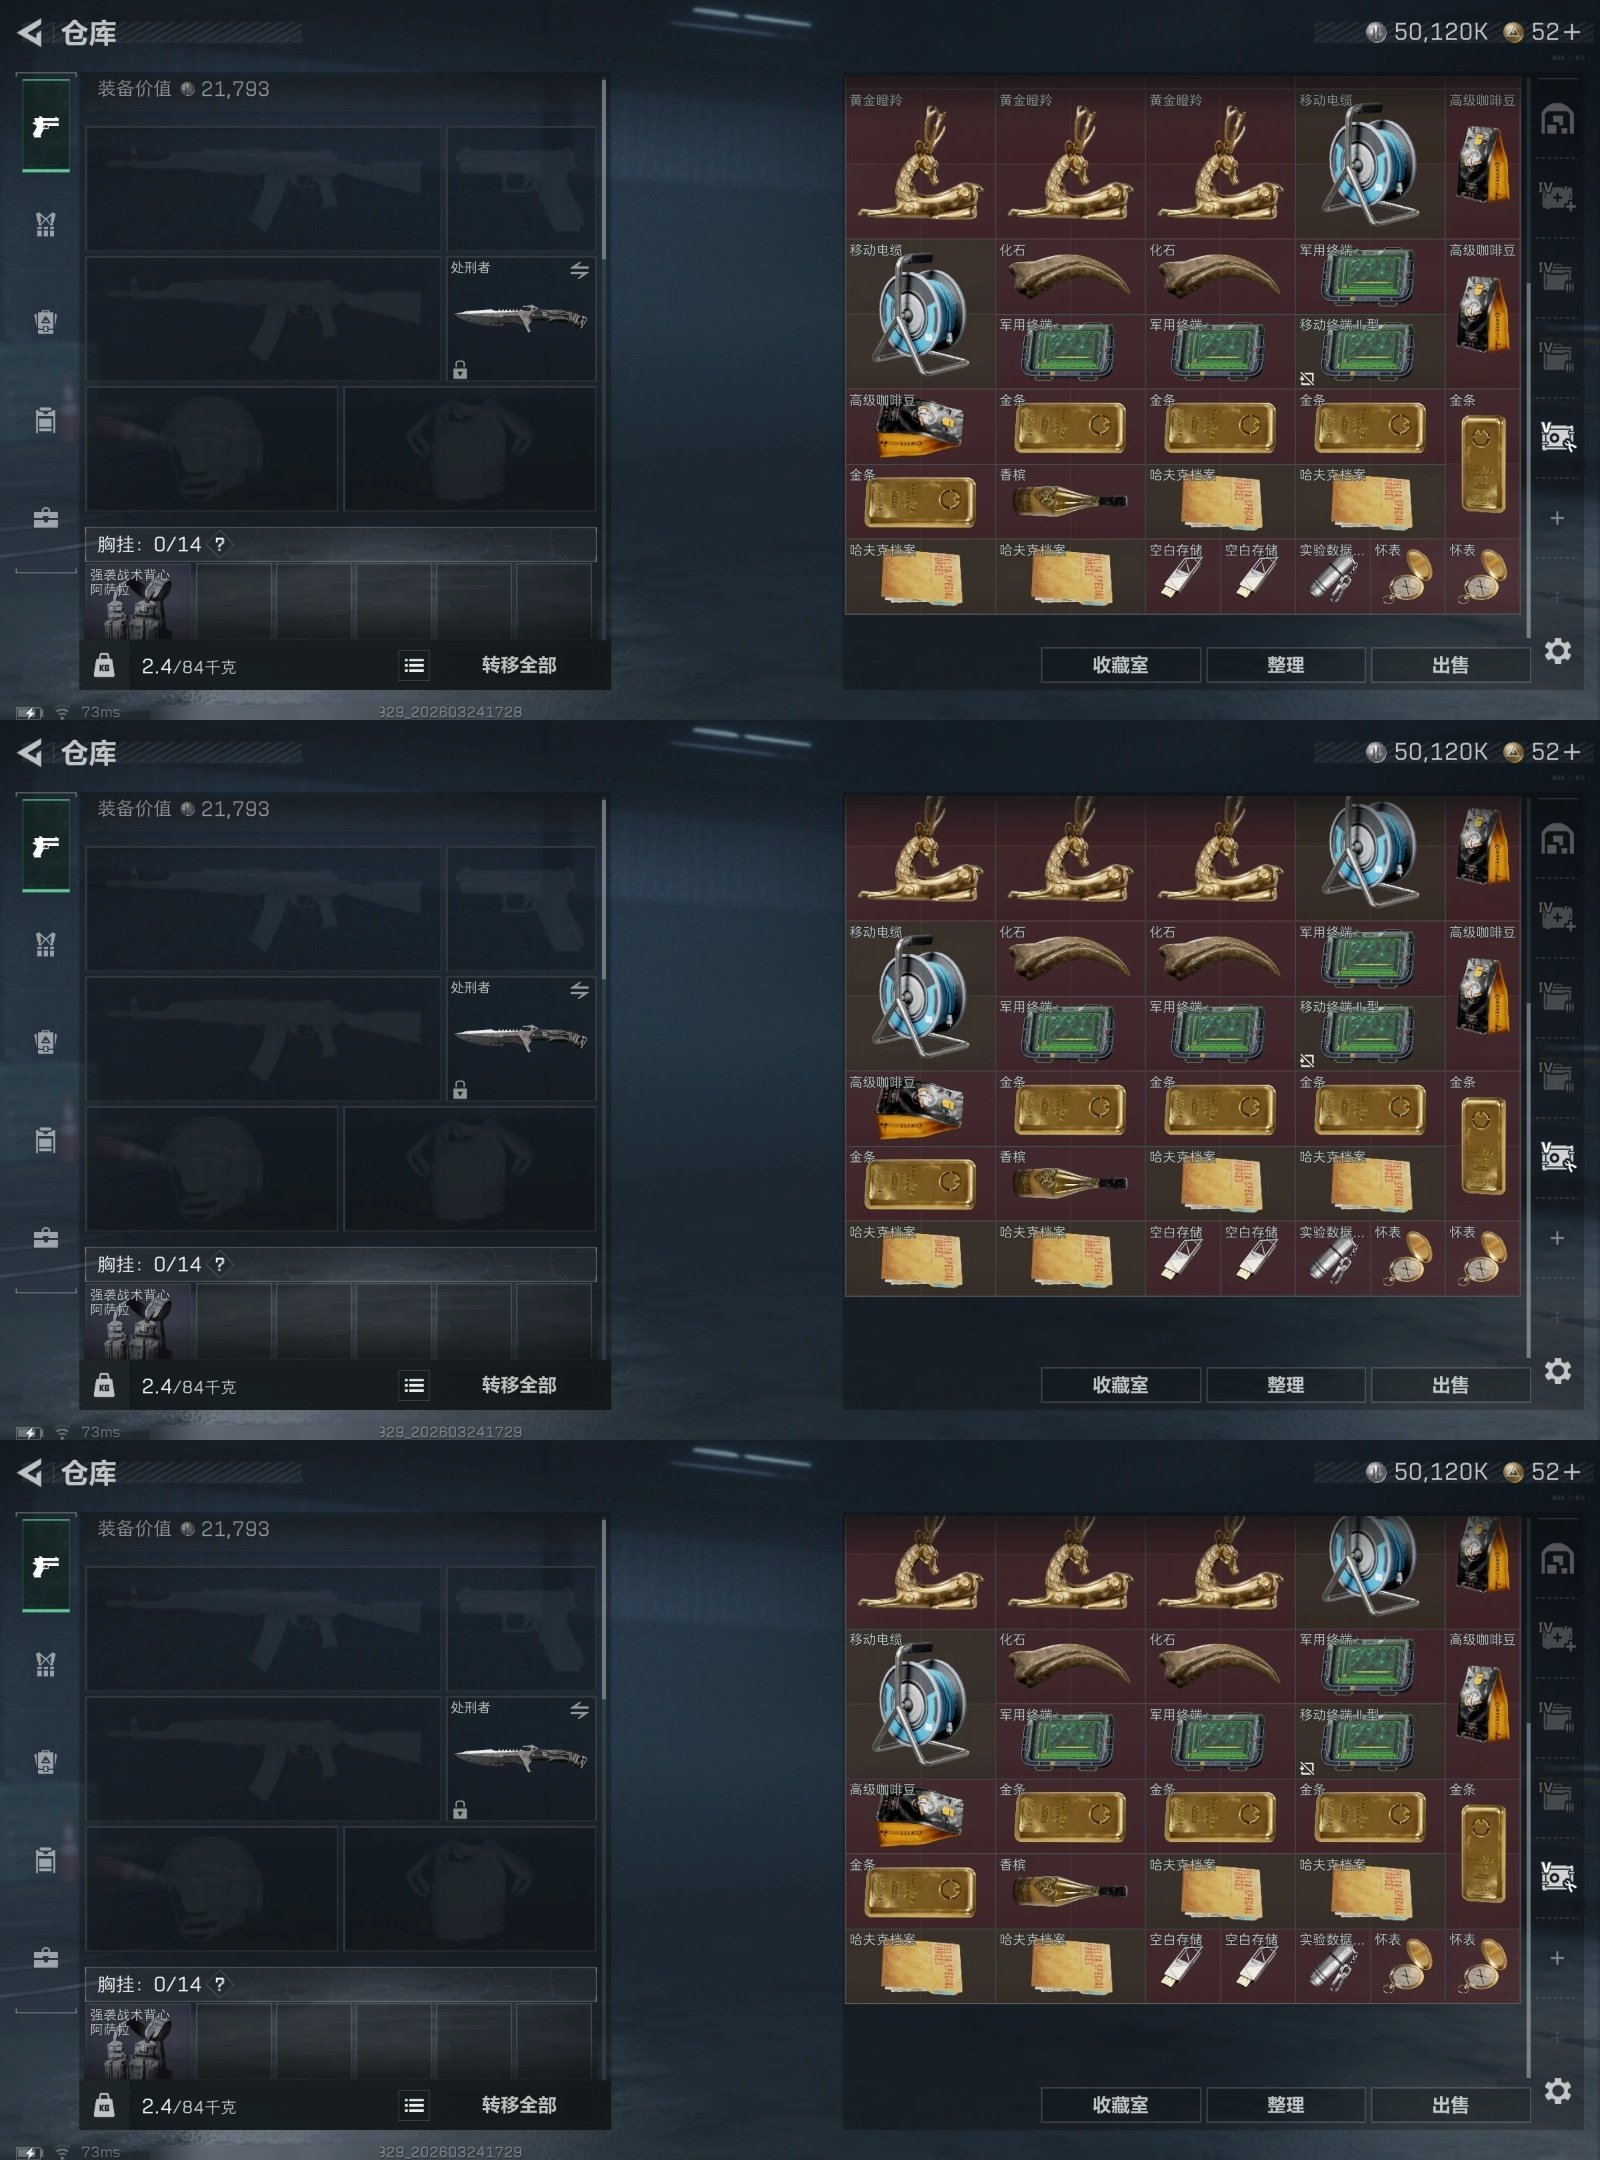Select the pistol weapon tab in the top panel
This screenshot has height=2160, width=1600.
tap(46, 126)
